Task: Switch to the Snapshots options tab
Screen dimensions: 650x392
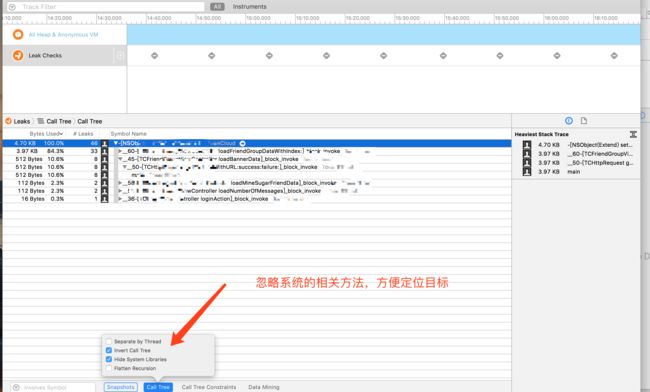Action: [x=120, y=387]
